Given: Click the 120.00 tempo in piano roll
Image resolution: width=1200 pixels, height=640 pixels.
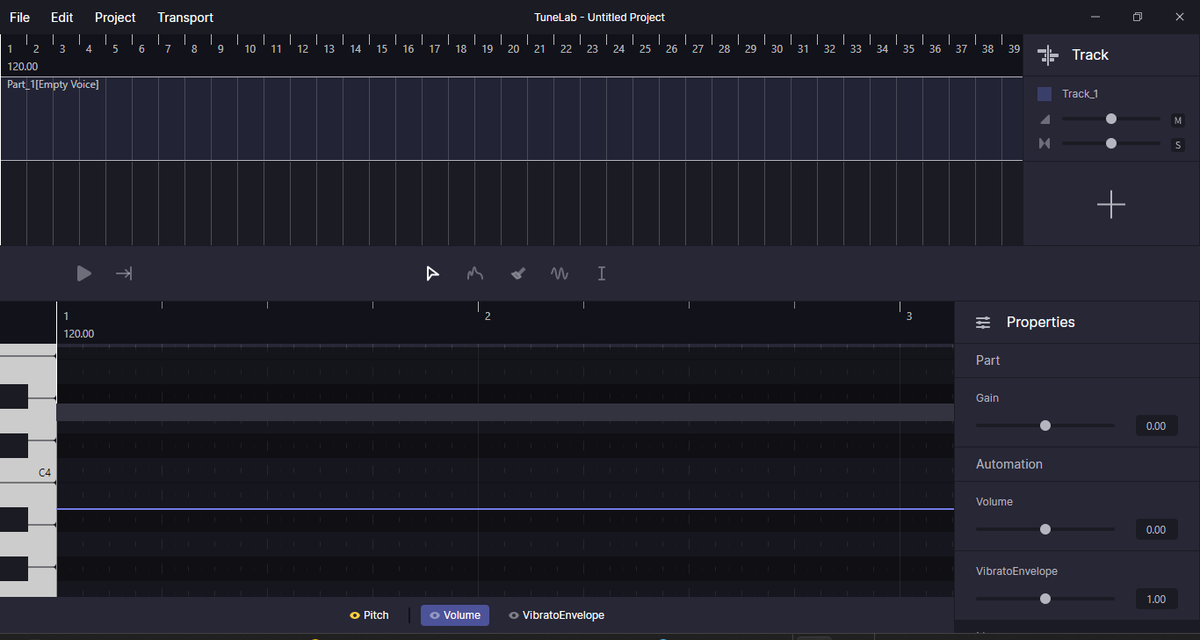Looking at the screenshot, I should click(79, 334).
